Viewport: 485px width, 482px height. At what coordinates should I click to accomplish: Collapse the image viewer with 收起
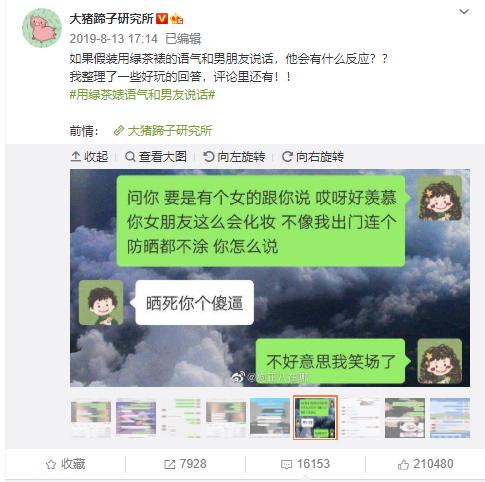[89, 156]
